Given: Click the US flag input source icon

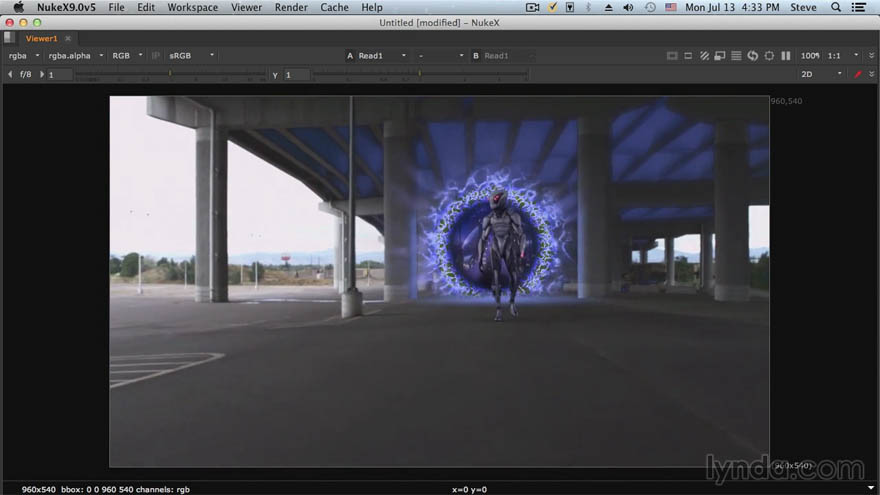Looking at the screenshot, I should click(671, 7).
